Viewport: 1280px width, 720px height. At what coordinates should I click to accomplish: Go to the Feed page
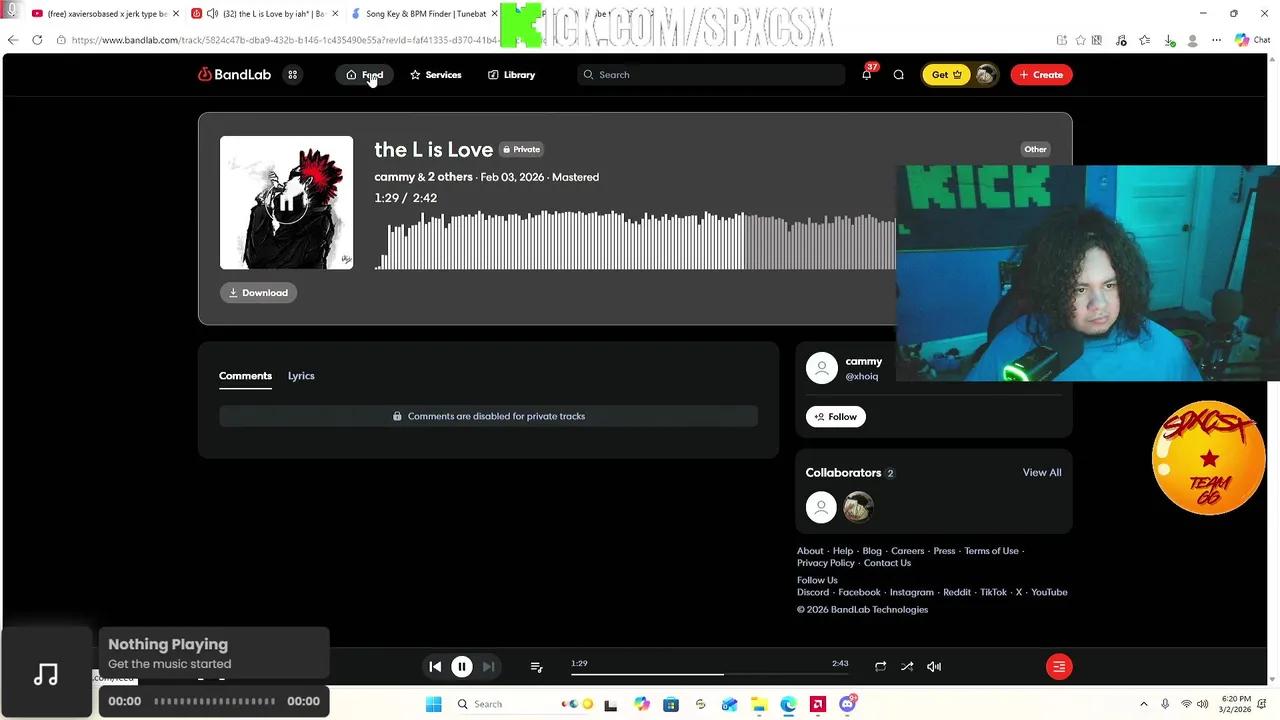[365, 75]
